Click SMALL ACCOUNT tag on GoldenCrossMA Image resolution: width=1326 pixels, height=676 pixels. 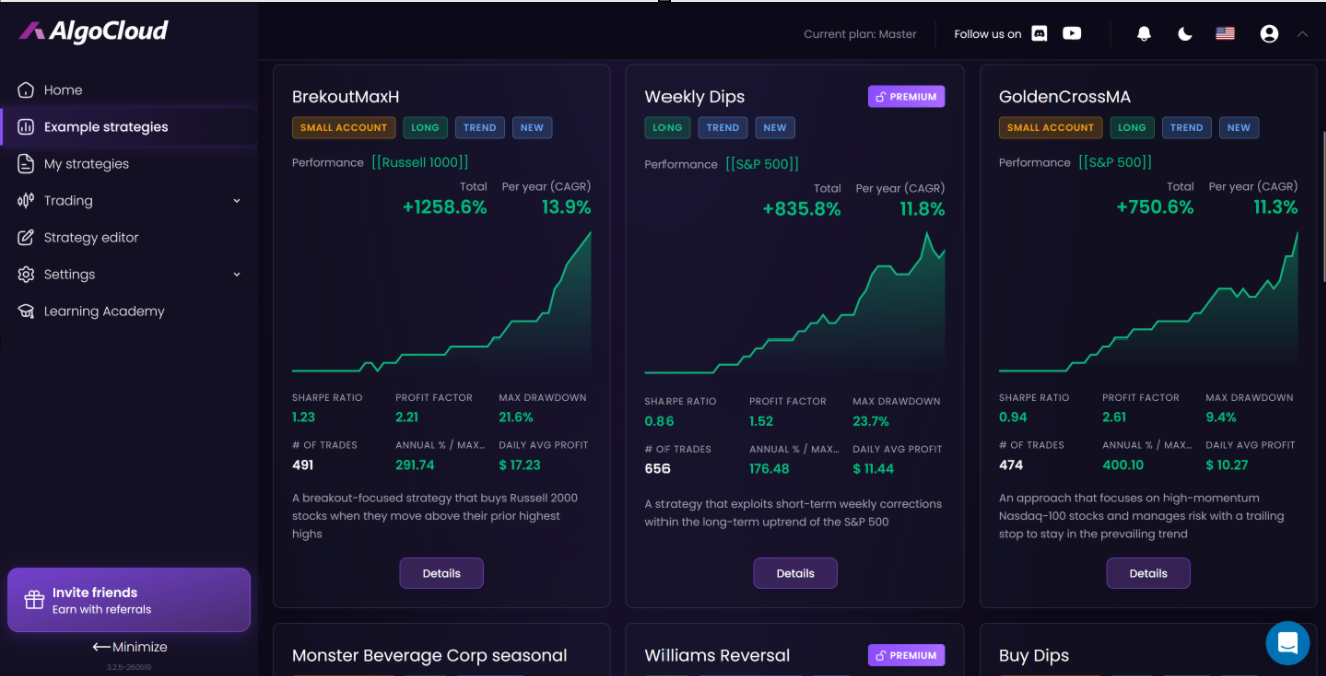pos(1051,128)
